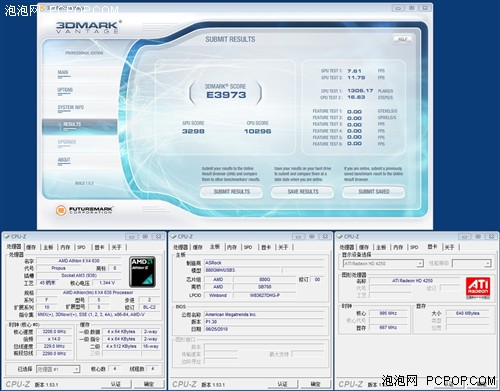Close the CPU-Z mainboard window

click(x=325, y=237)
